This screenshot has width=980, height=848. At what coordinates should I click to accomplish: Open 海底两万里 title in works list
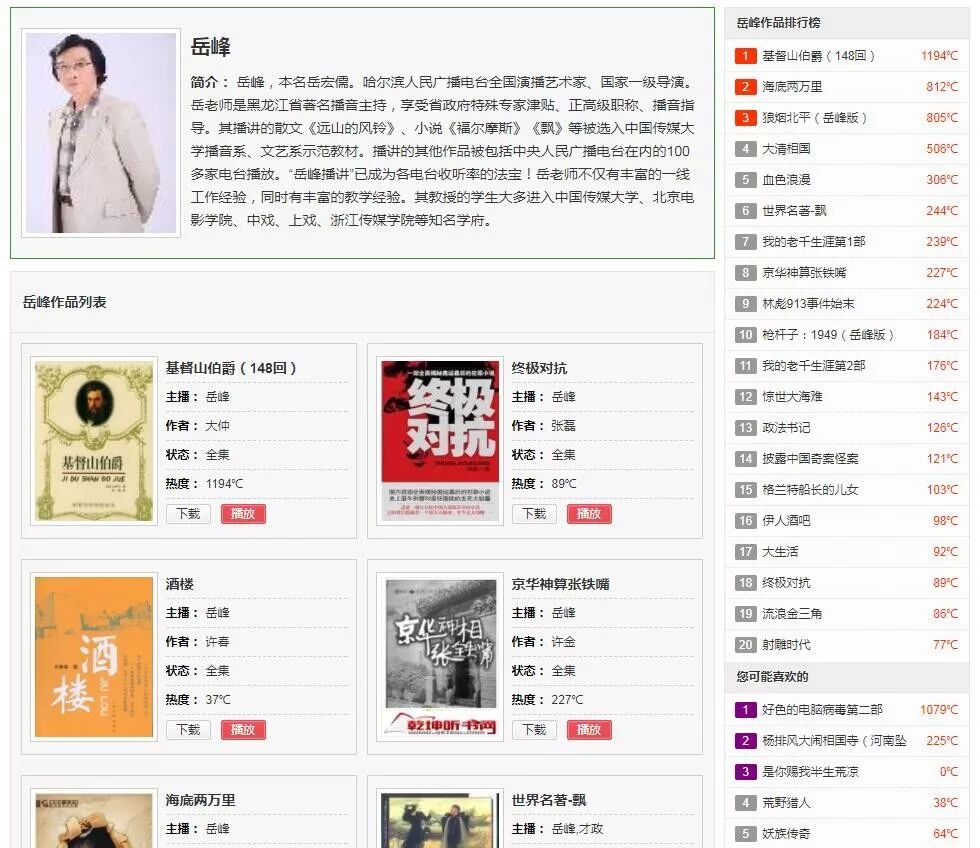pos(200,801)
